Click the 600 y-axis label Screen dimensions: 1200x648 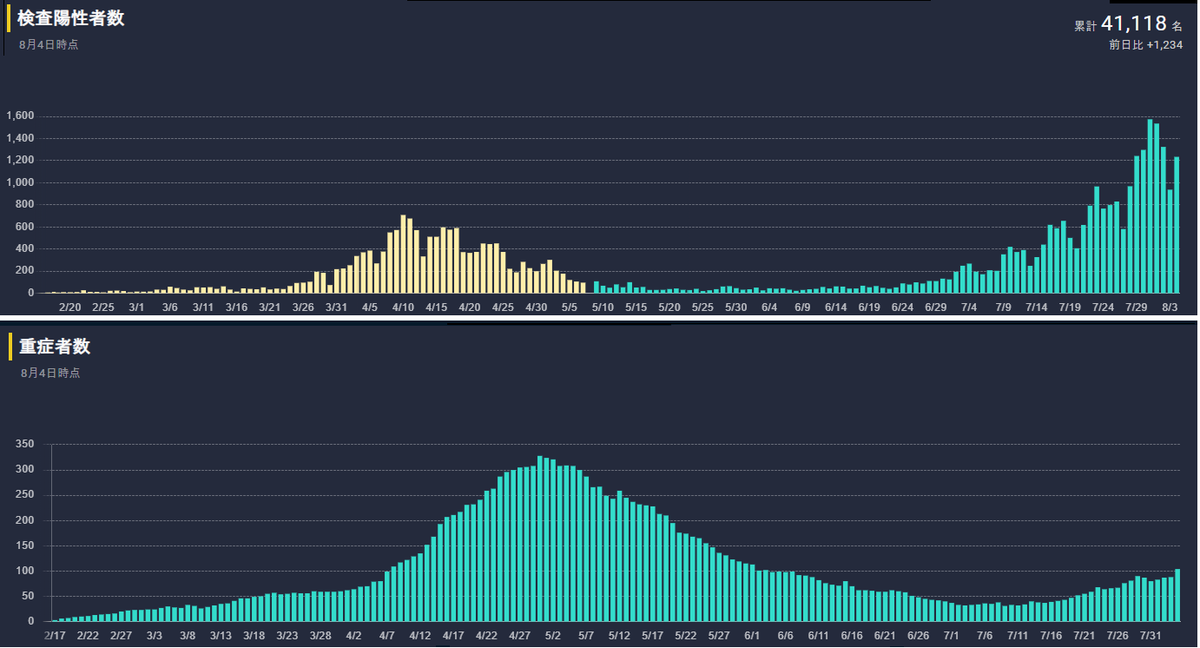point(26,226)
